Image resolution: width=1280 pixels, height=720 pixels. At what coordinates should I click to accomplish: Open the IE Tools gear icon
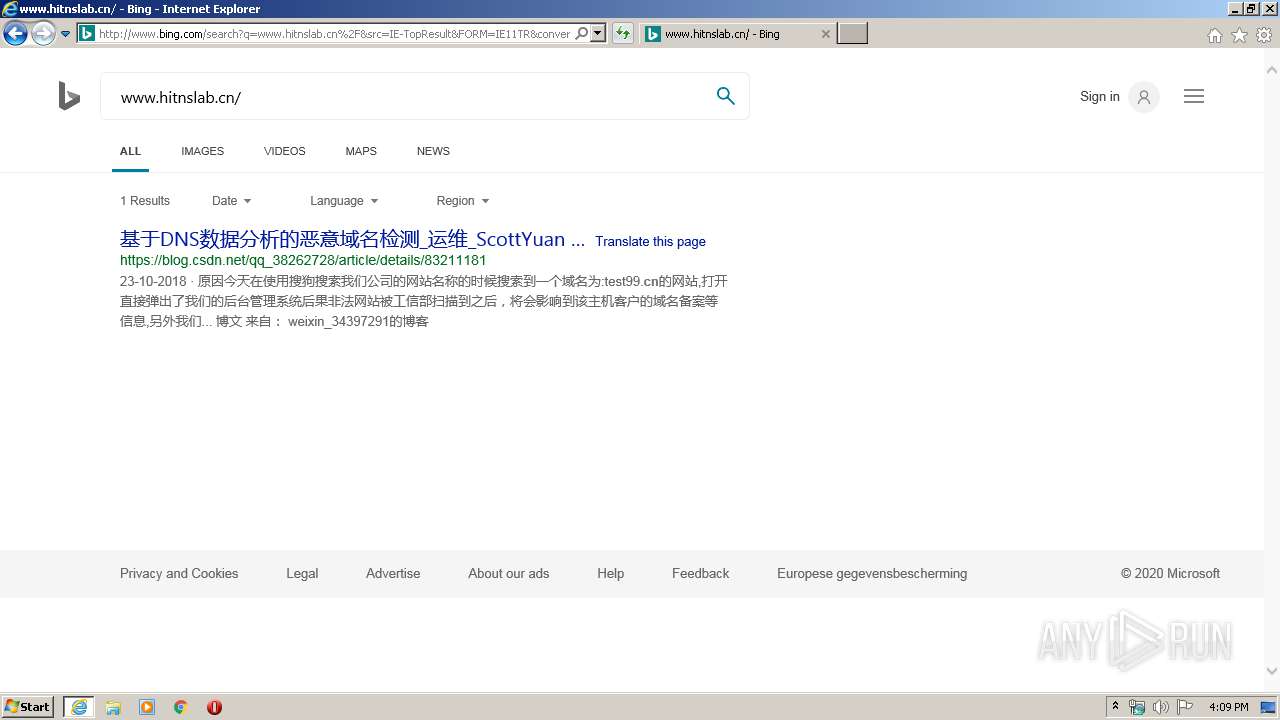(1264, 35)
